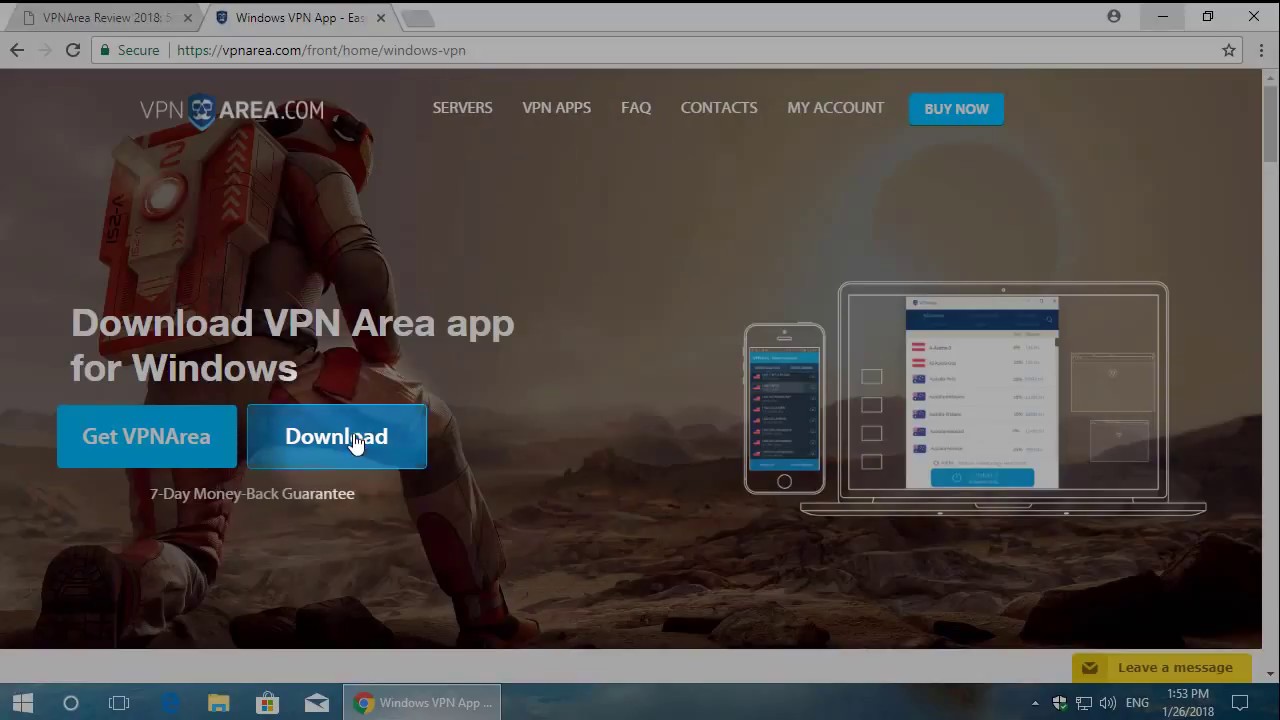Launch Edge browser from taskbar

click(170, 703)
